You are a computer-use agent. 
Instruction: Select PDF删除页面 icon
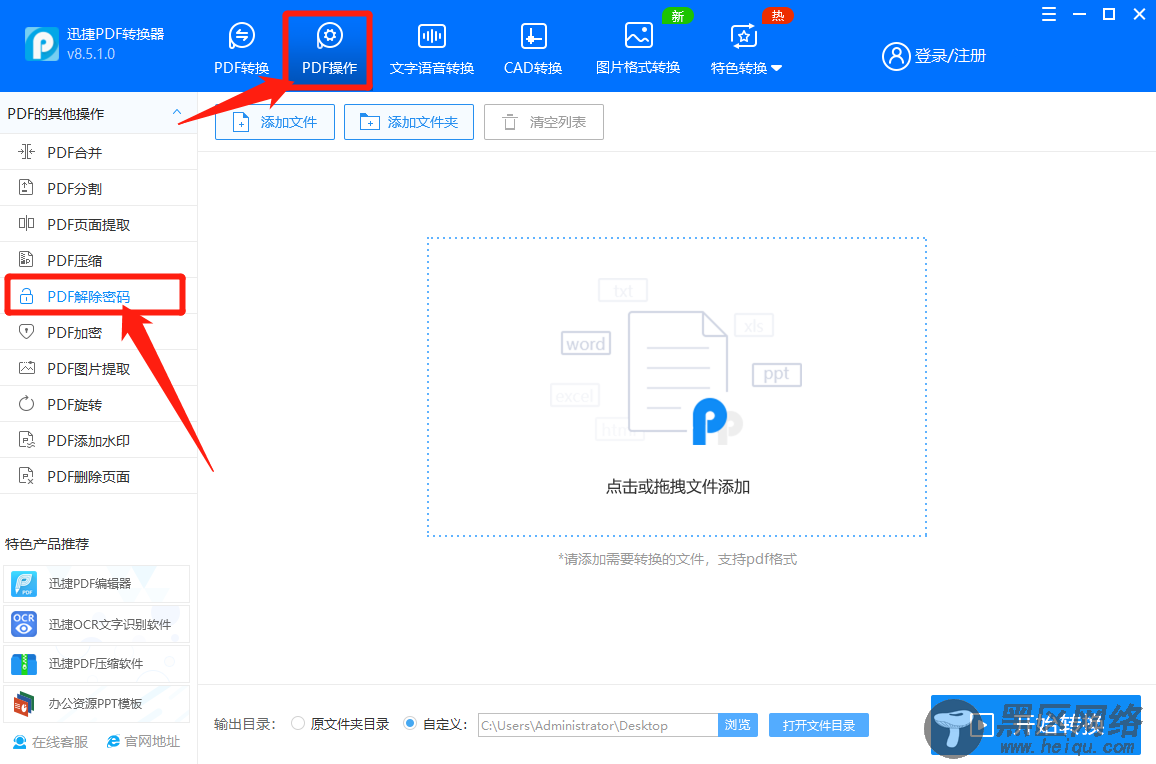(27, 476)
